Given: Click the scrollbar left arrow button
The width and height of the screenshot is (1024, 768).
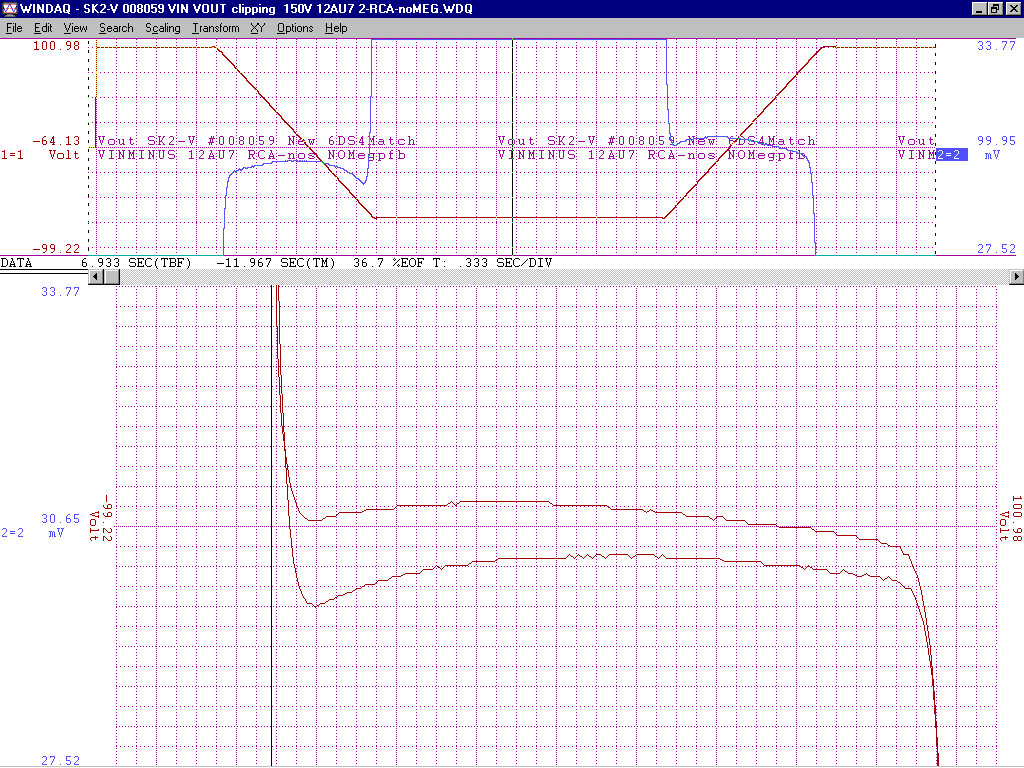Looking at the screenshot, I should pyautogui.click(x=97, y=276).
